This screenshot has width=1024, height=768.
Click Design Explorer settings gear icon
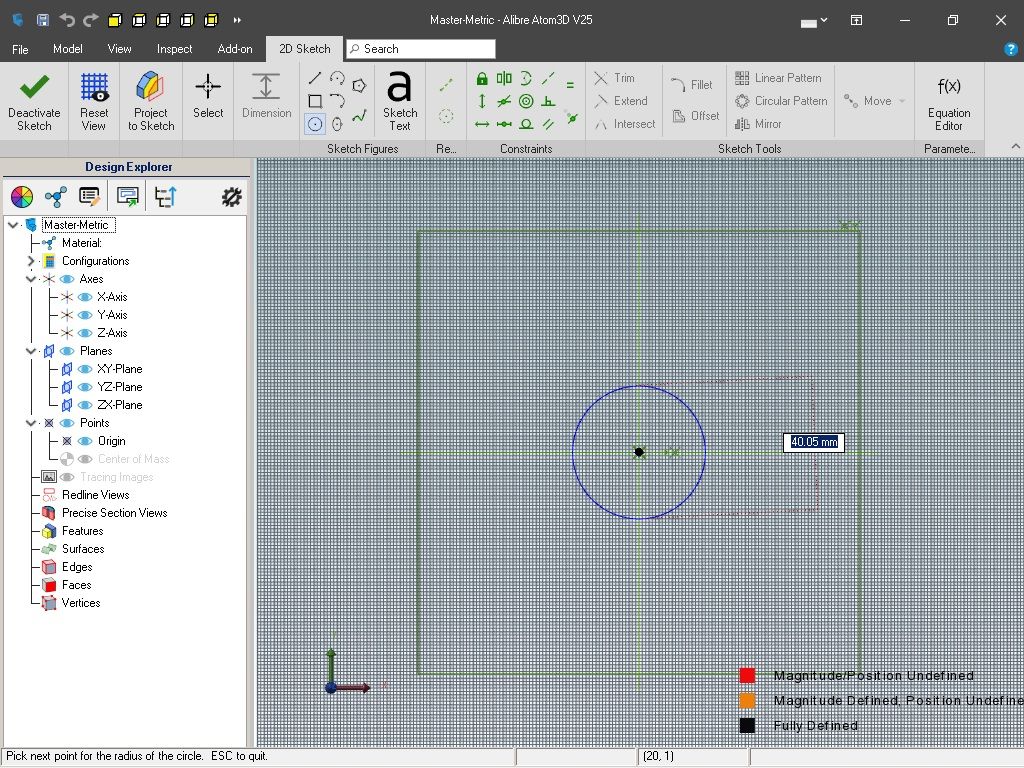point(231,197)
